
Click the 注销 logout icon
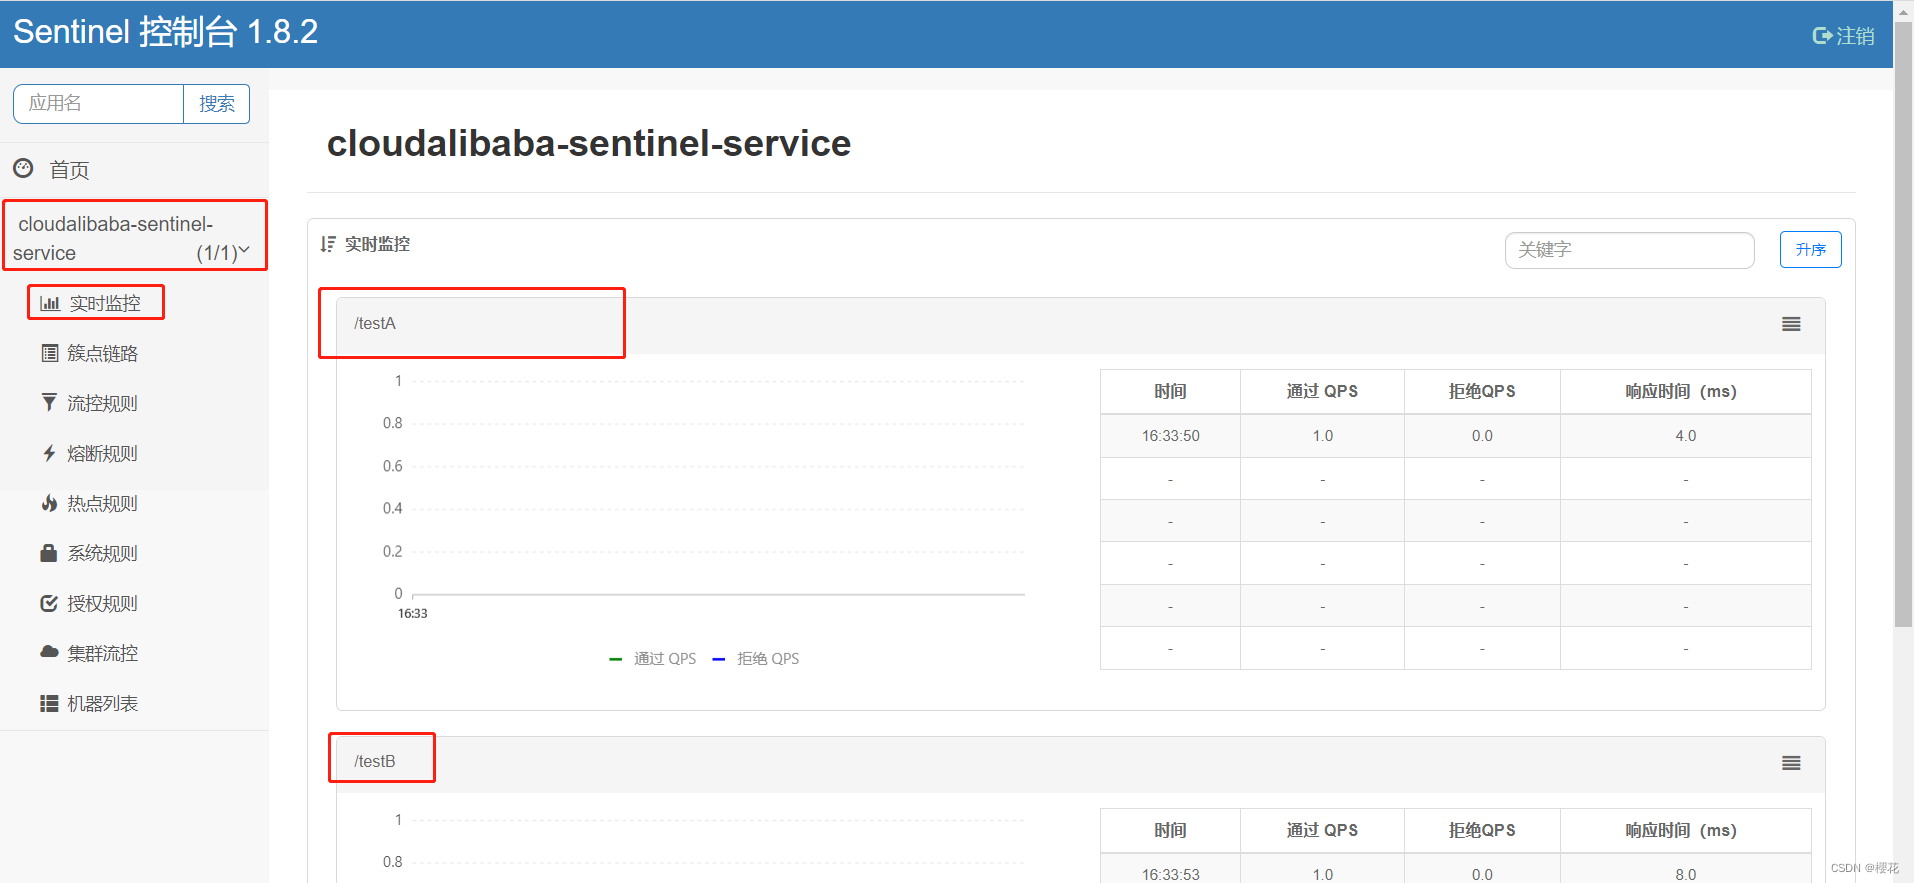(x=1822, y=36)
